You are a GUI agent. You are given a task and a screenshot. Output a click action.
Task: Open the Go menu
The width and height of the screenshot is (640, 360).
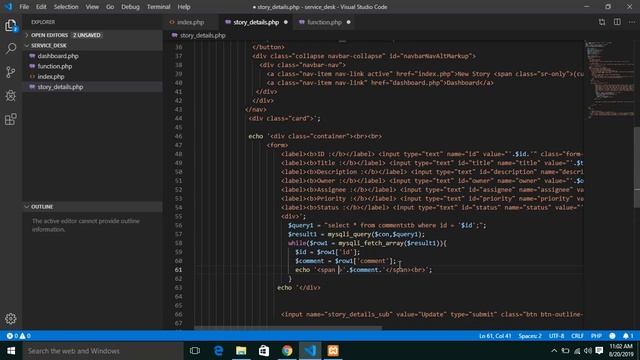(x=110, y=7)
